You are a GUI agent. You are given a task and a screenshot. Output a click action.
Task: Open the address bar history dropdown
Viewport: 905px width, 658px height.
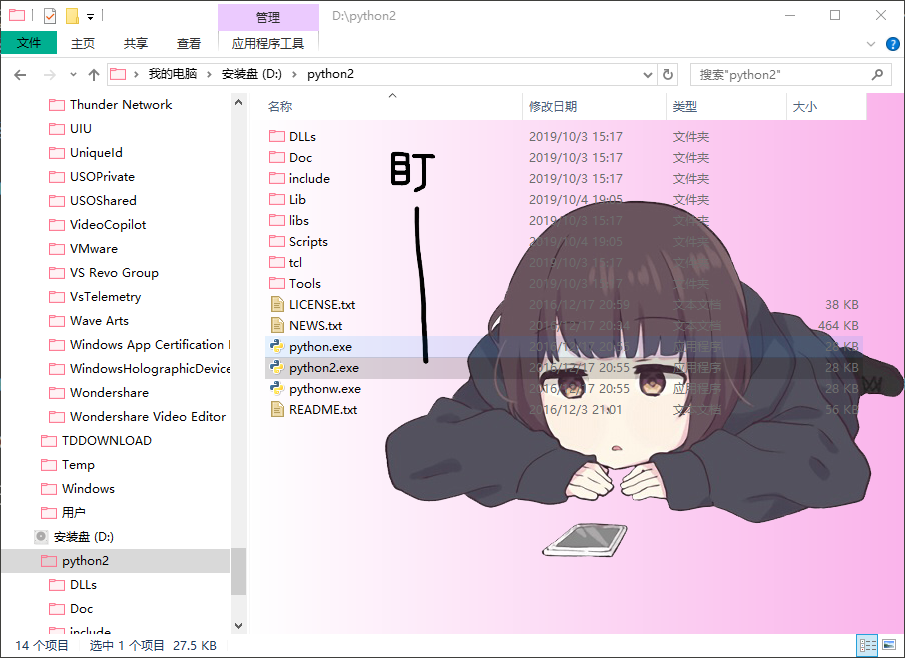(646, 74)
